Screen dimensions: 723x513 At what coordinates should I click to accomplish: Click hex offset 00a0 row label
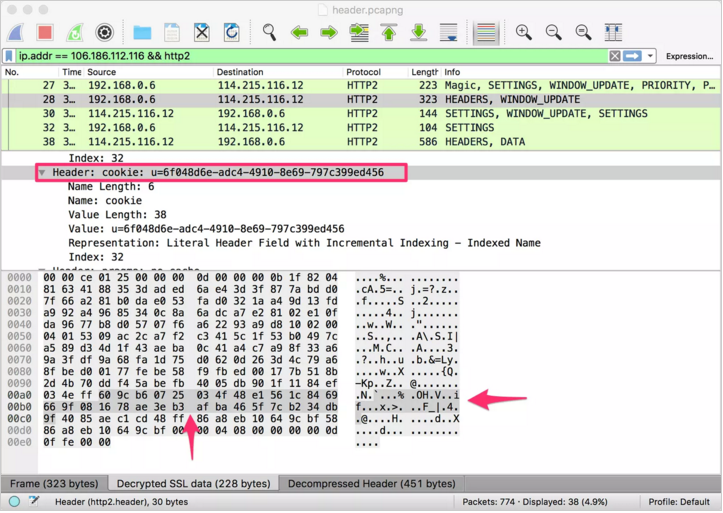coord(19,395)
